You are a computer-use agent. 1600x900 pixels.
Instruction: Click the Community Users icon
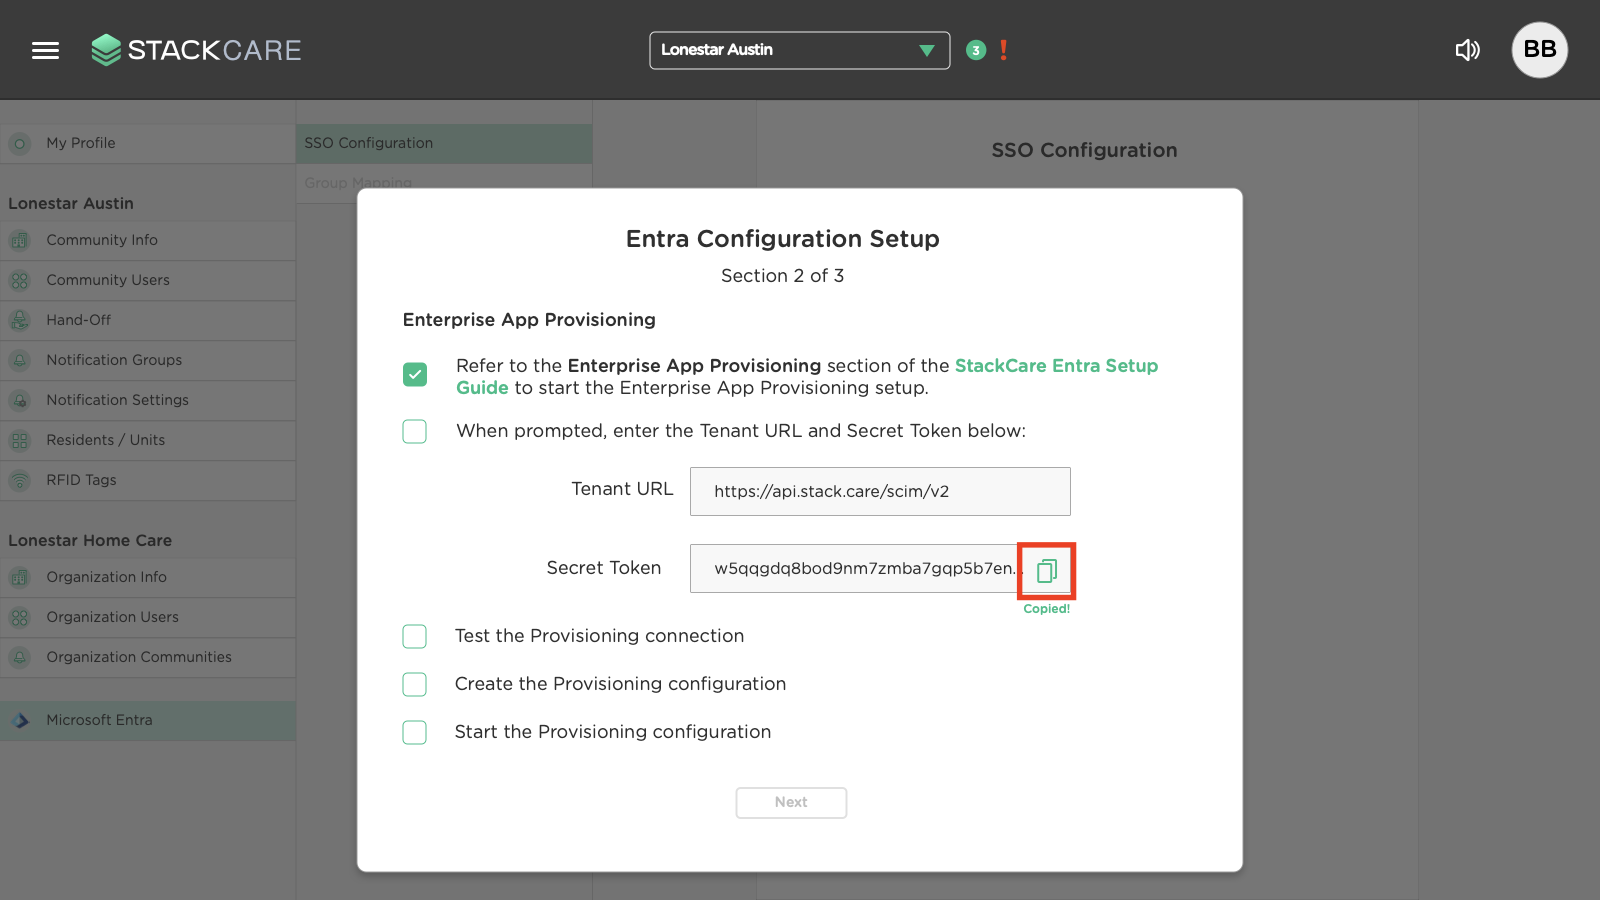click(x=19, y=280)
